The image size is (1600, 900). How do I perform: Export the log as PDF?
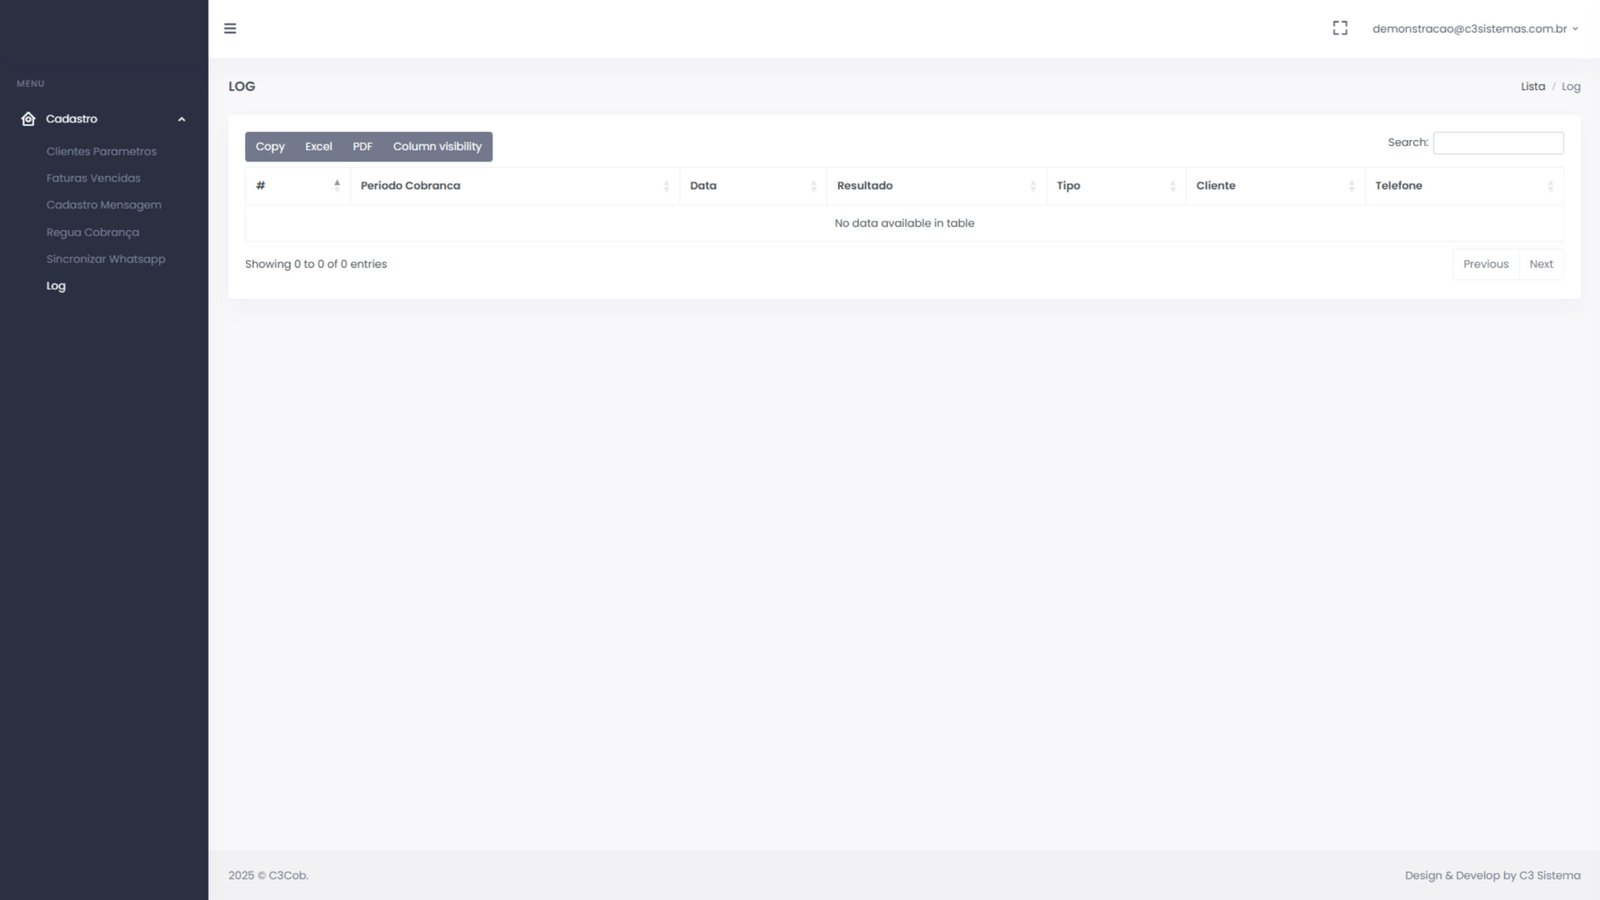tap(362, 147)
